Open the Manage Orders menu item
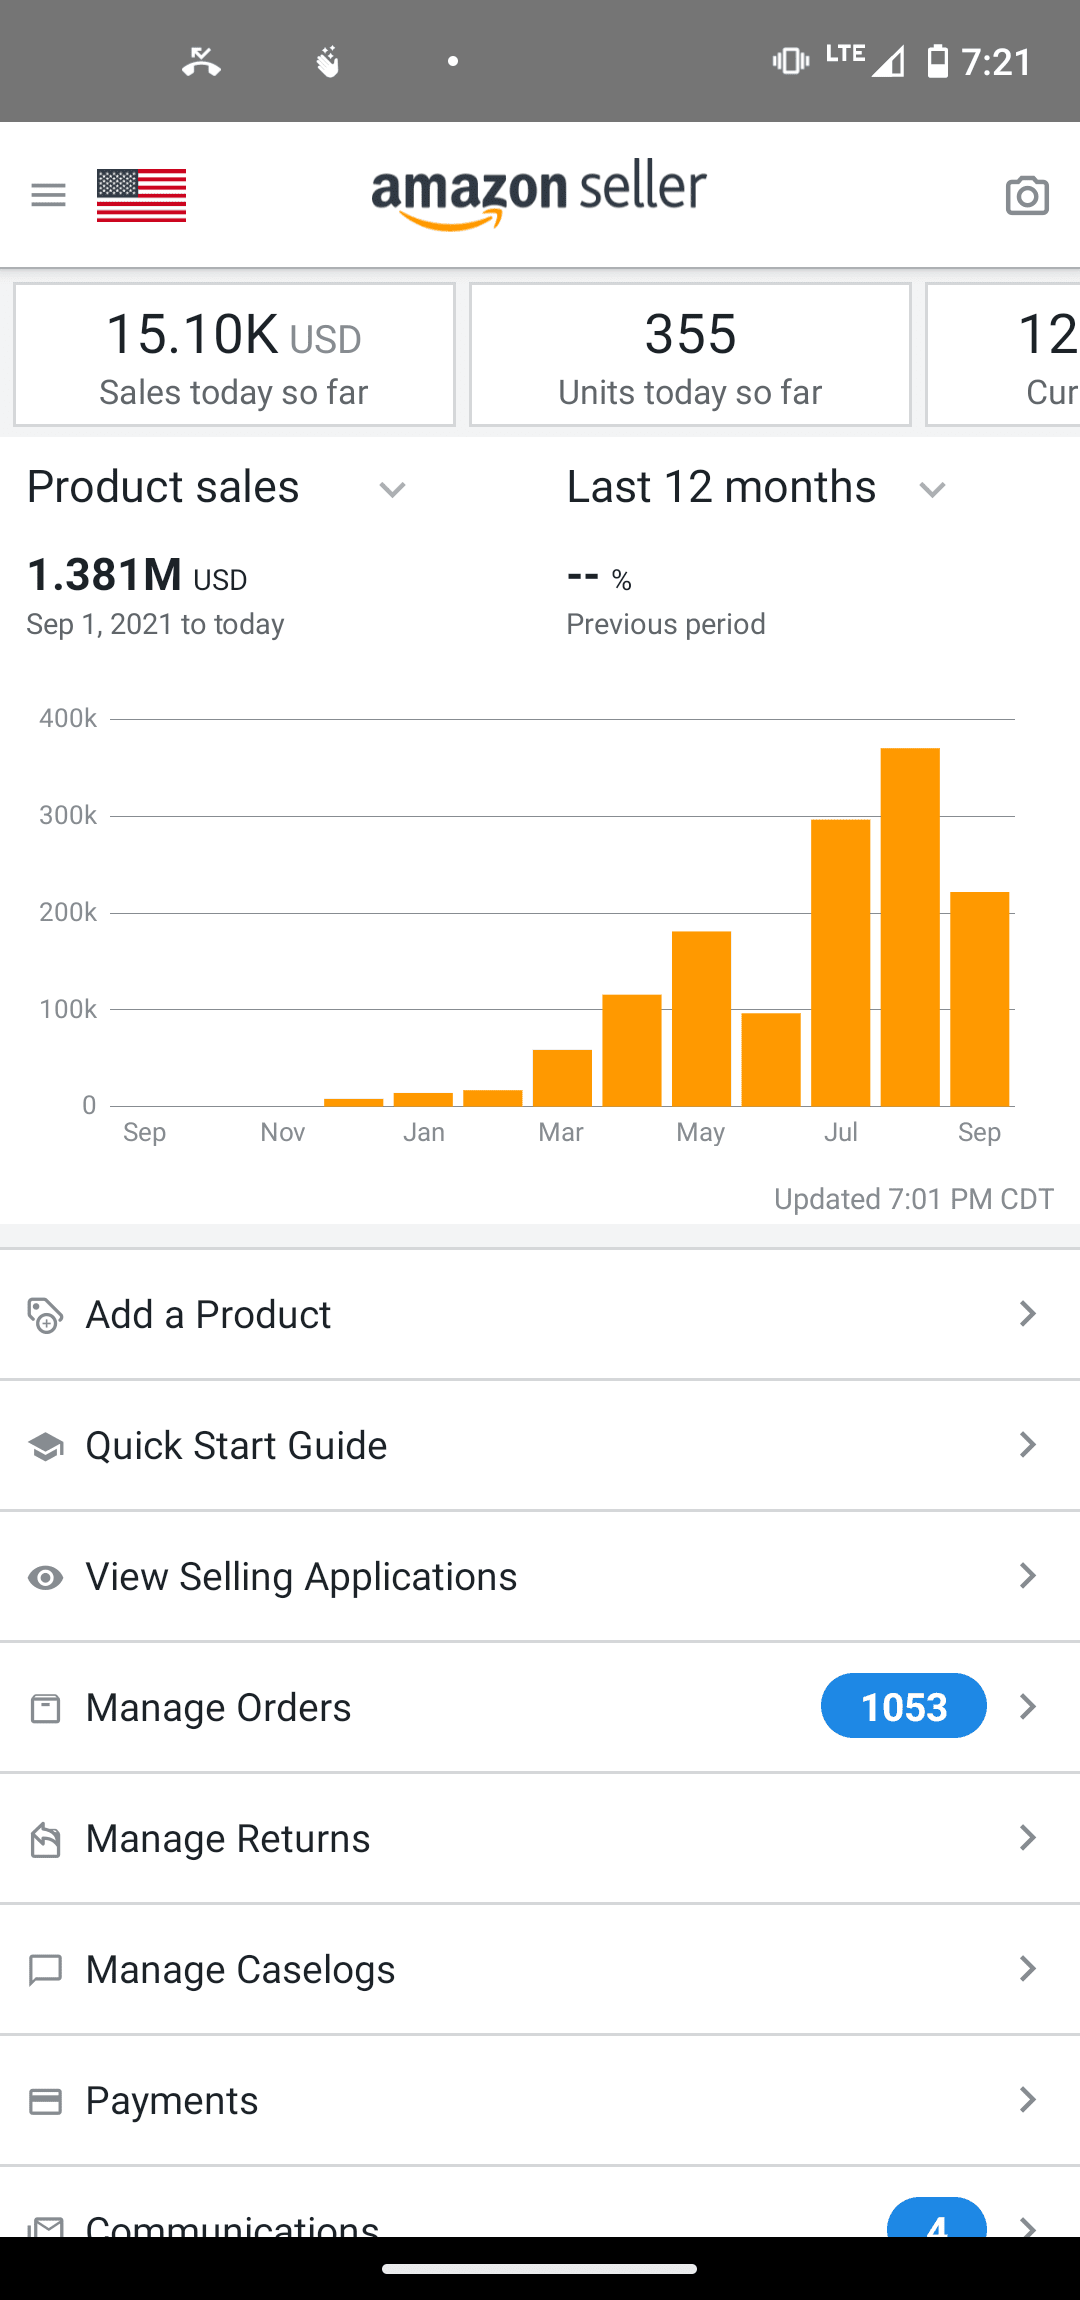The width and height of the screenshot is (1080, 2300). click(x=219, y=1708)
